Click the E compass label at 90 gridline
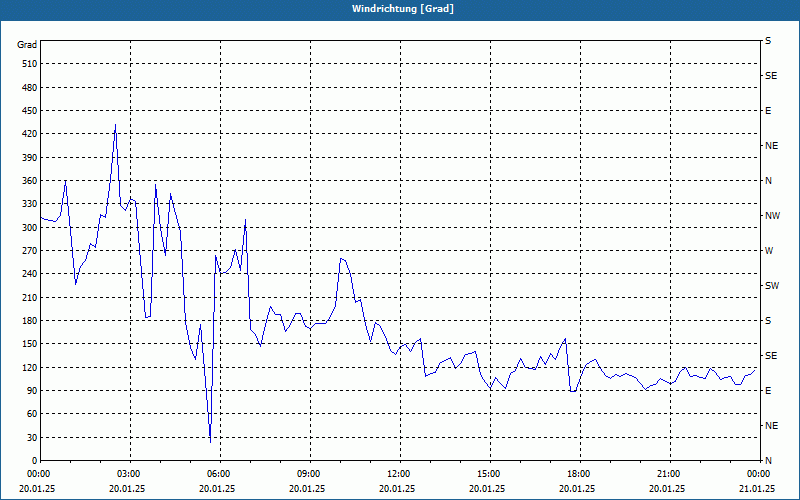Image resolution: width=800 pixels, height=500 pixels. [x=768, y=391]
